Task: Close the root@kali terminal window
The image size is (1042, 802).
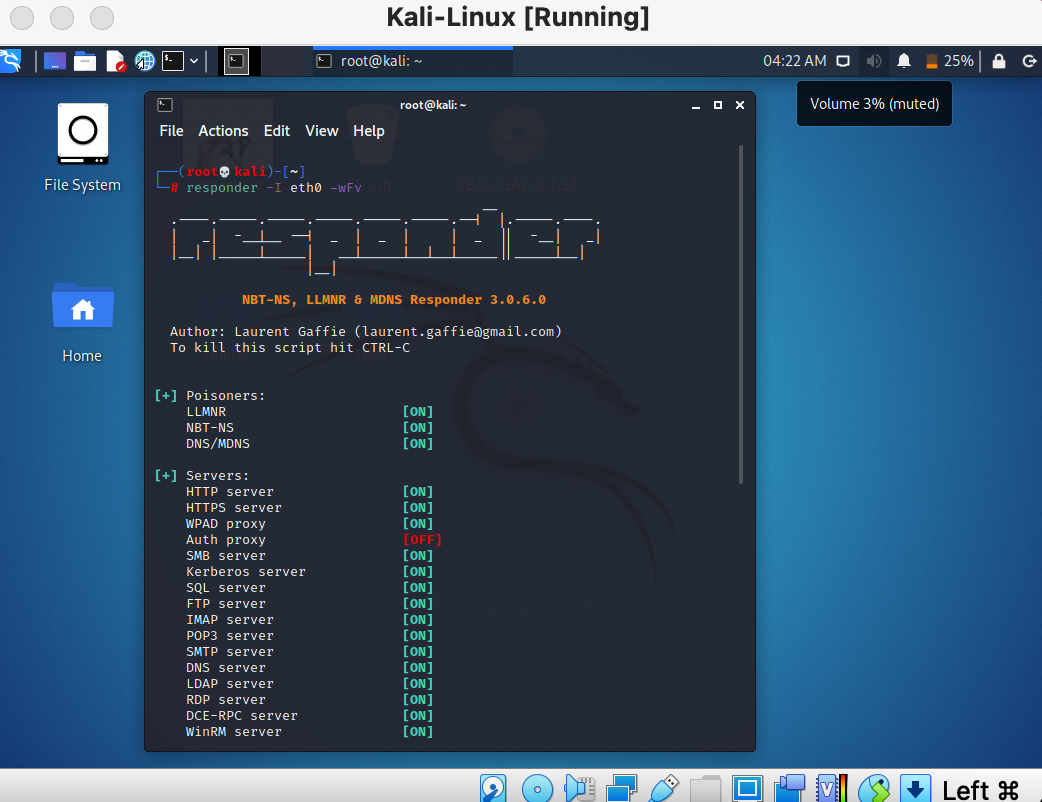Action: [x=740, y=105]
